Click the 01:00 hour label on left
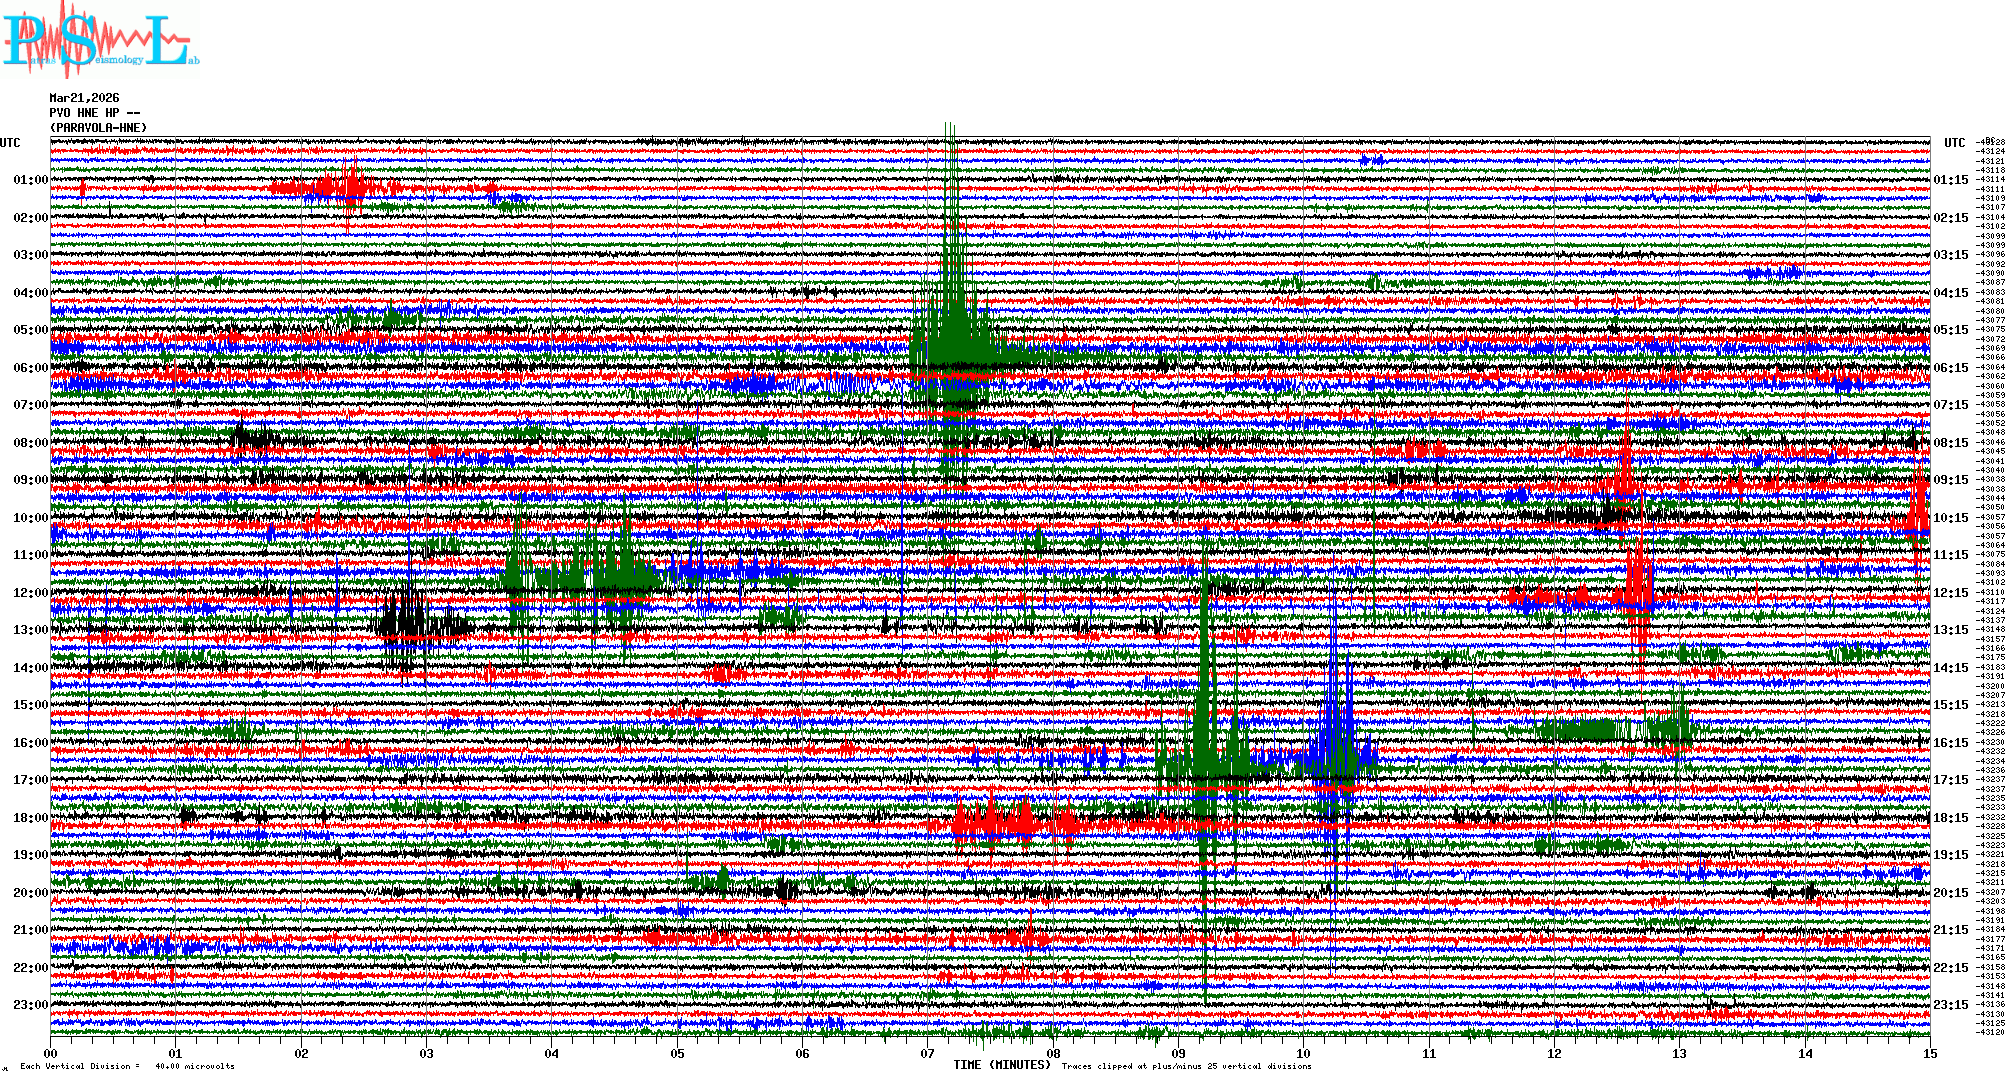2010x1080 pixels. [x=30, y=180]
